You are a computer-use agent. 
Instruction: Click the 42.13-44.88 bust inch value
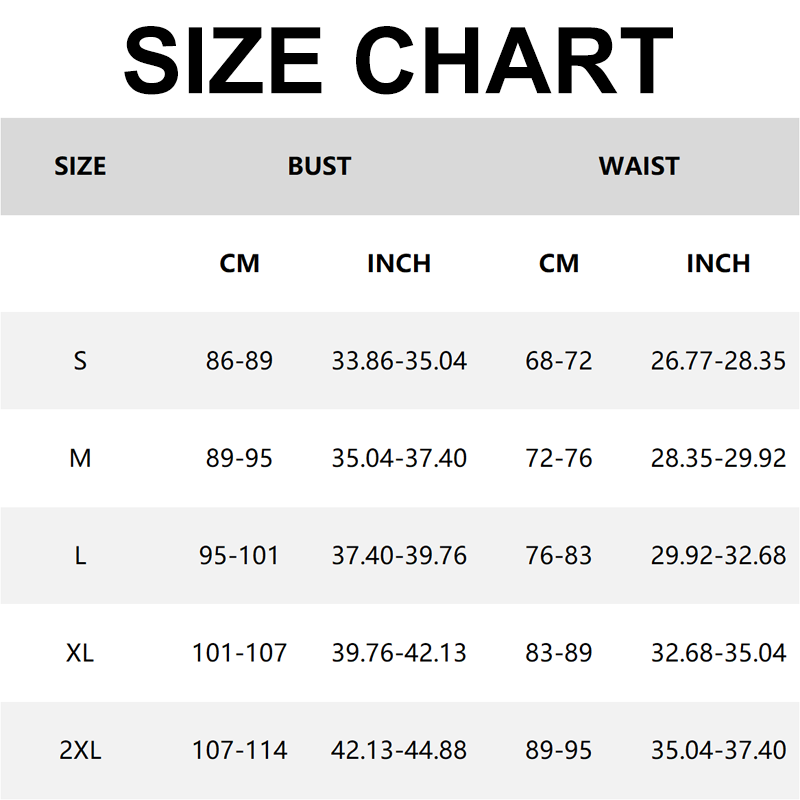click(x=399, y=750)
